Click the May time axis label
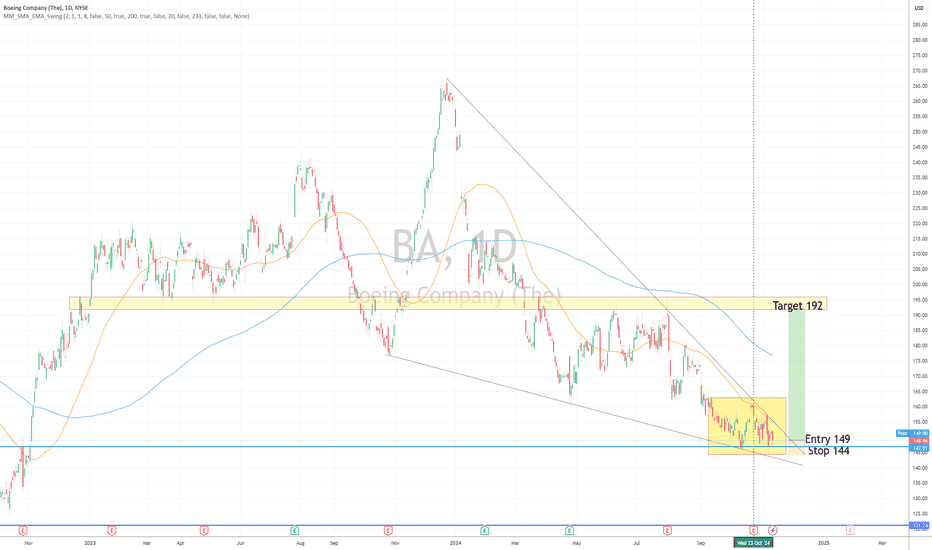 pos(576,543)
